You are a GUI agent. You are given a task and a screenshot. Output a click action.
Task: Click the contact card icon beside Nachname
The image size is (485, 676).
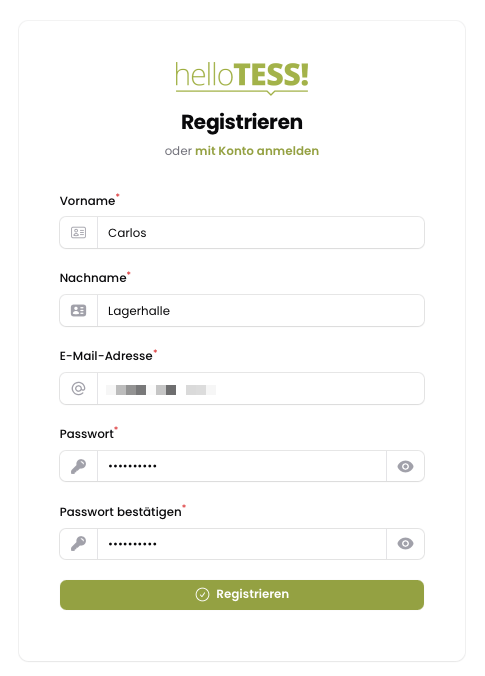pyautogui.click(x=78, y=310)
